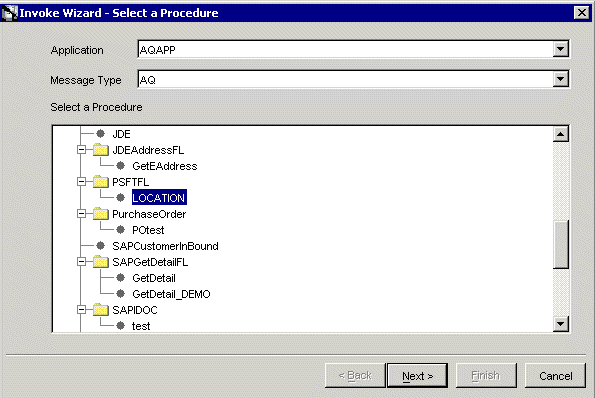595x398 pixels.
Task: Select the JDEAddressFL tree node
Action: (x=148, y=150)
